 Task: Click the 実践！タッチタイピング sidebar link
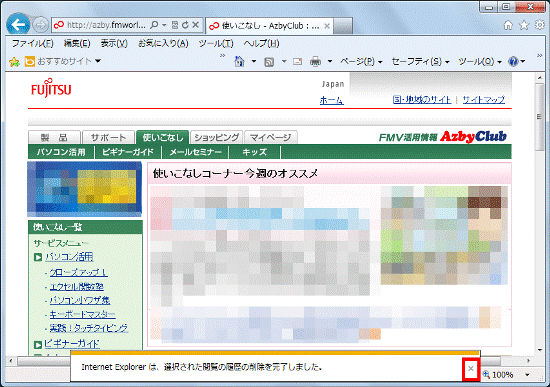point(88,328)
